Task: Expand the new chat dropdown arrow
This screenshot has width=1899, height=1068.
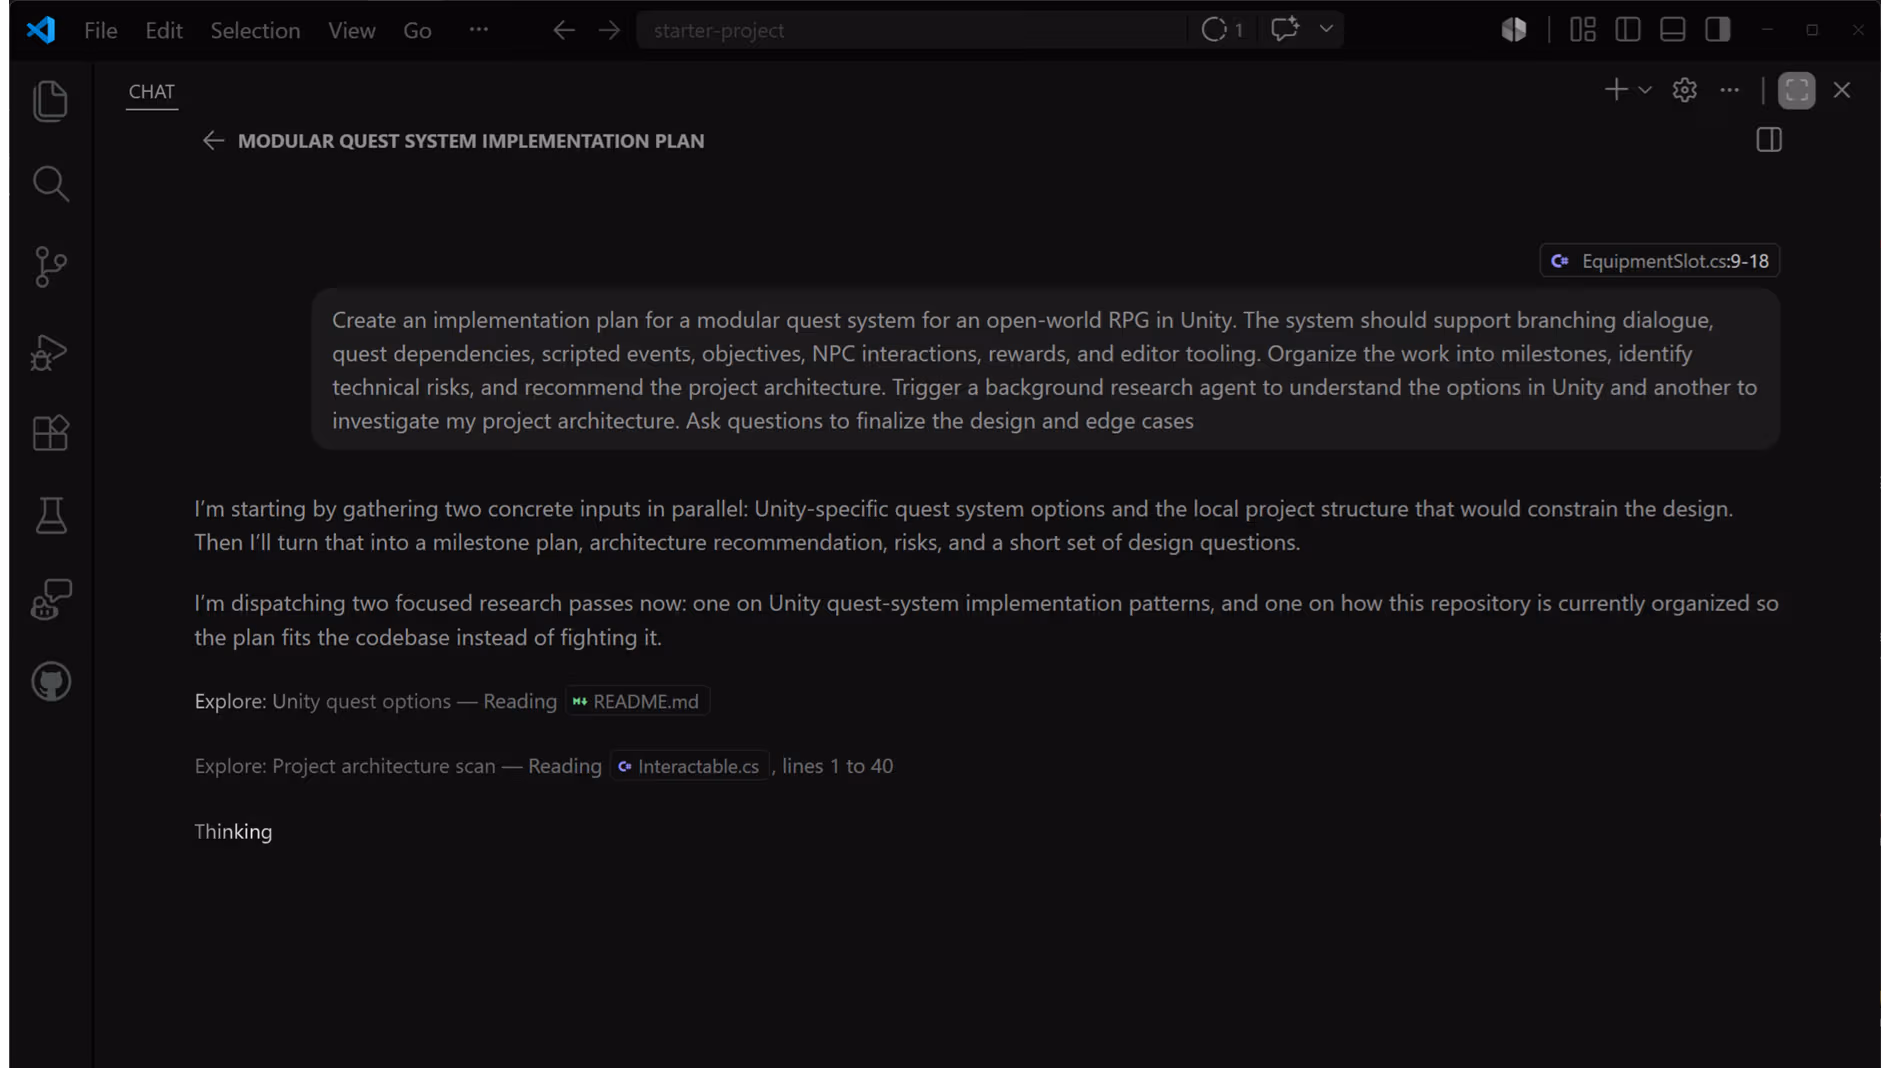Action: coord(1645,90)
